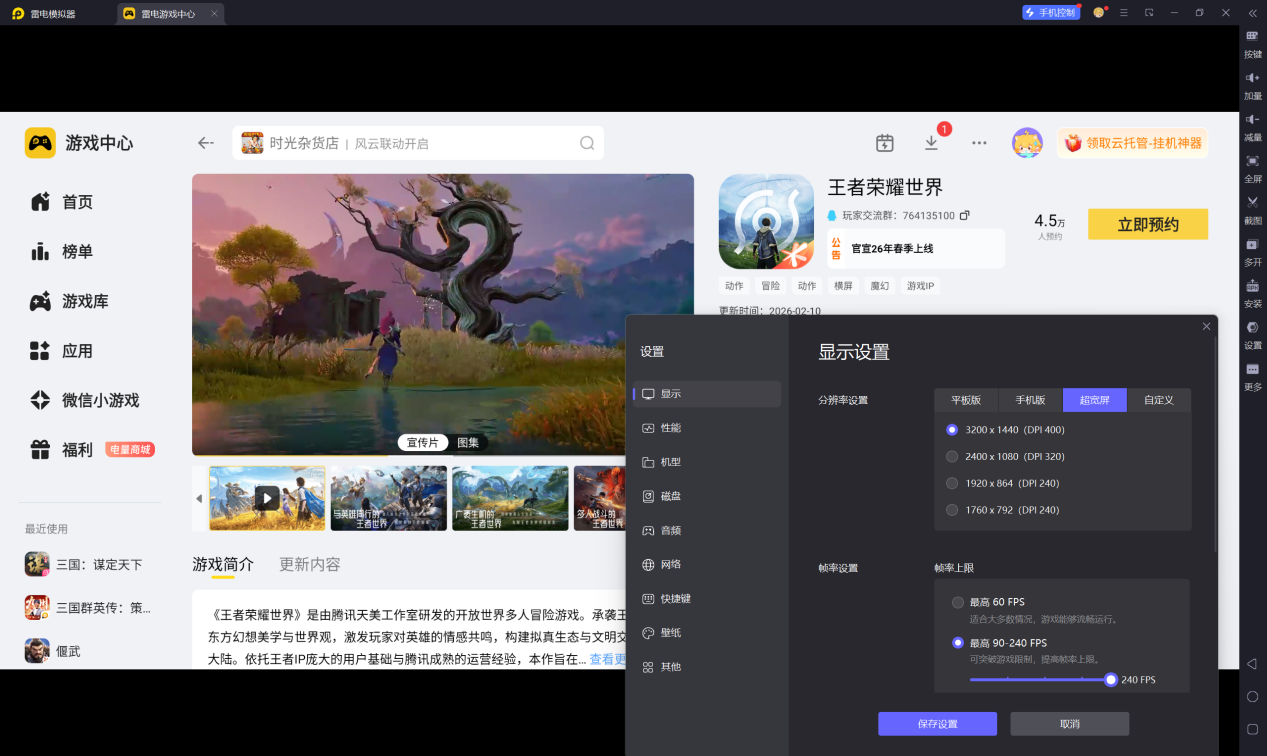1267x756 pixels.
Task: Open 网络 network settings
Action: tap(707, 564)
